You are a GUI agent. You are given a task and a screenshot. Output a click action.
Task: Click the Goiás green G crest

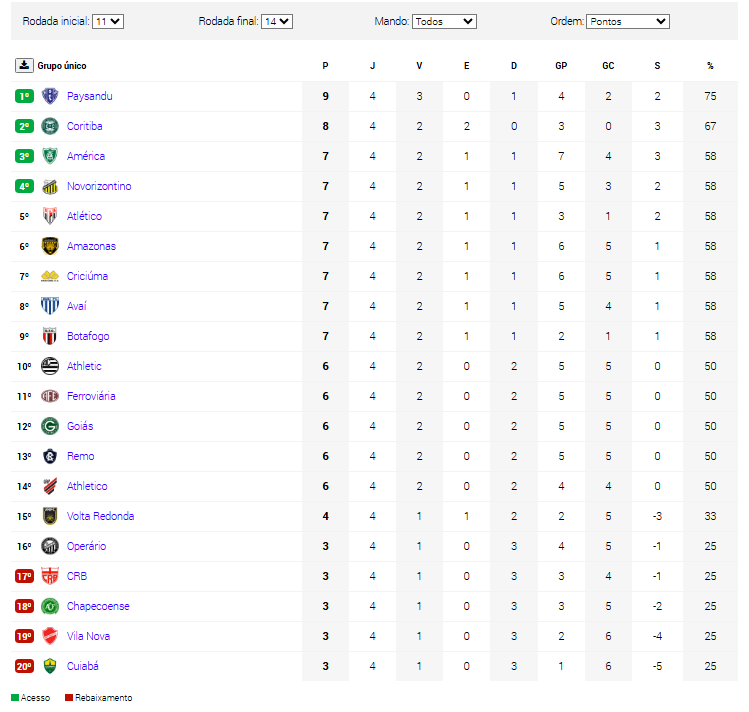(x=50, y=426)
